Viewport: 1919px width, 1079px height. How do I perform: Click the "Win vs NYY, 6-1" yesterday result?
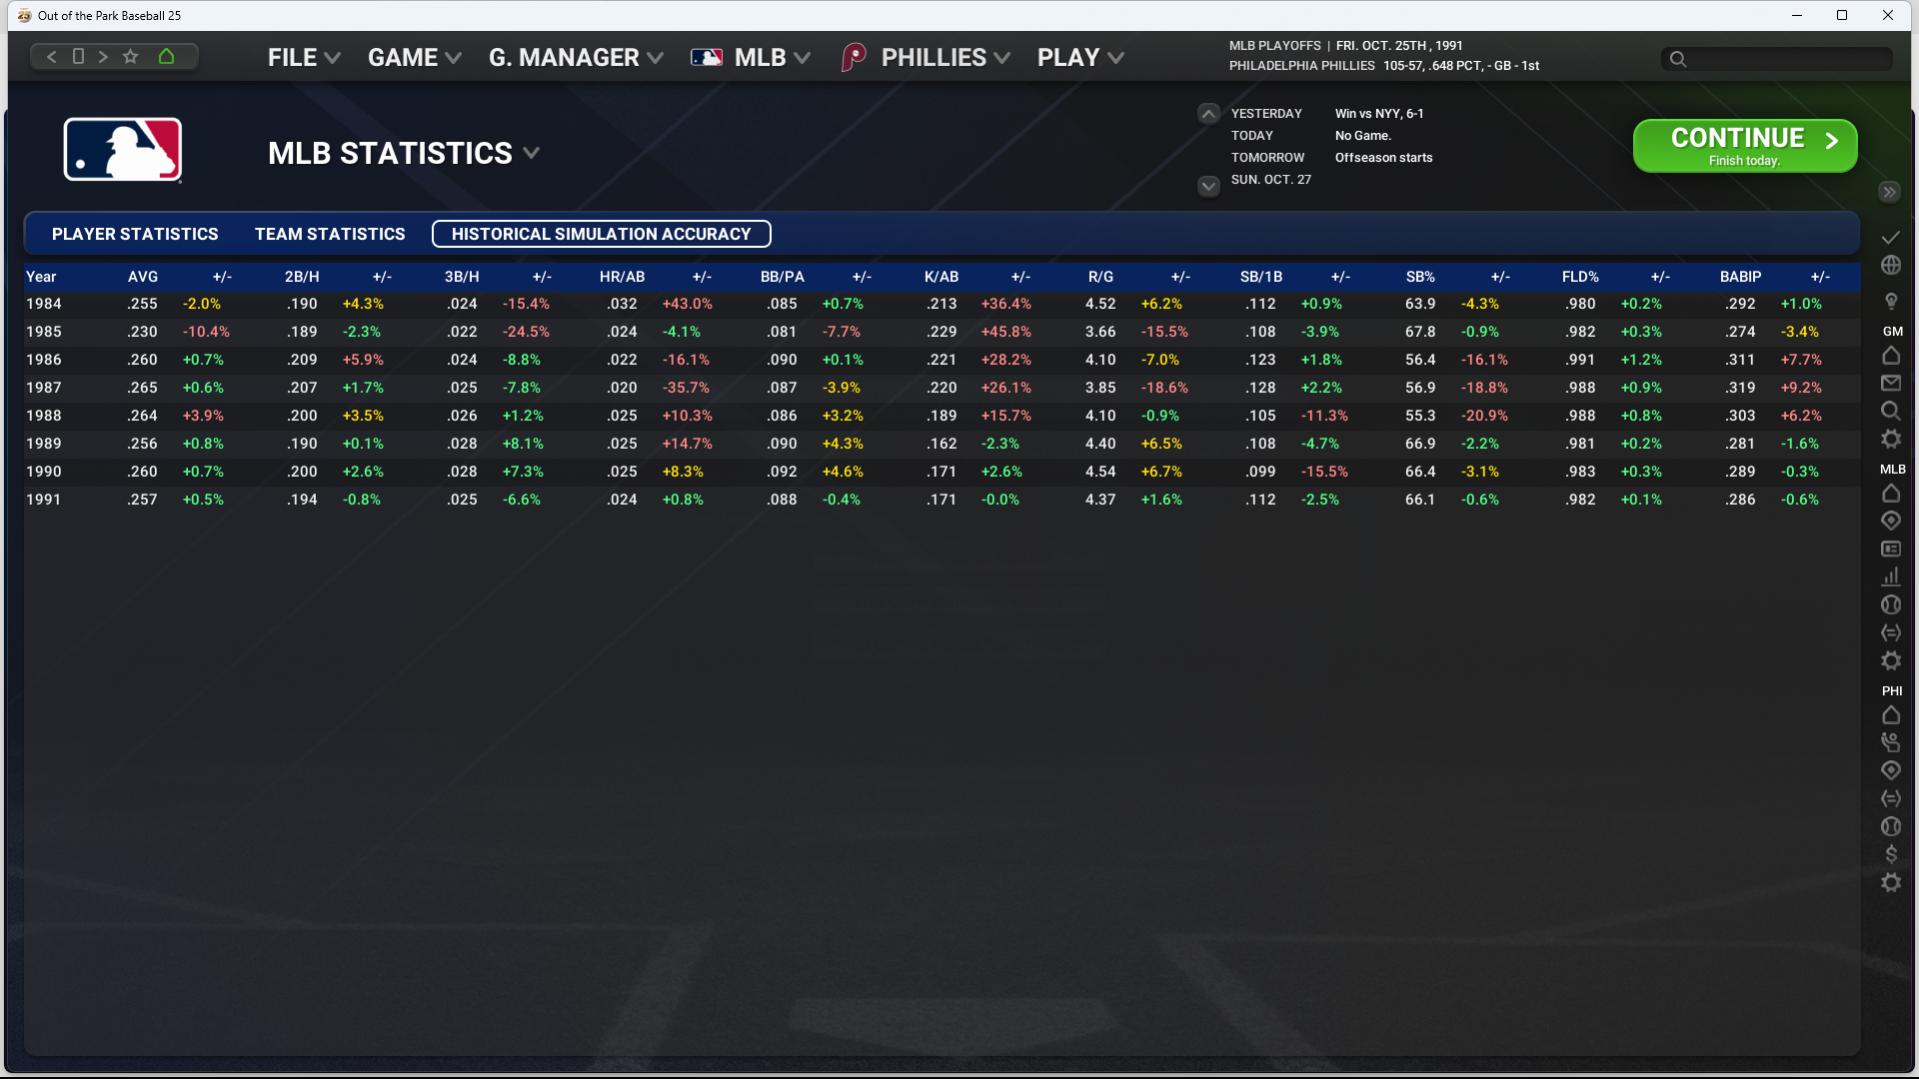1379,114
